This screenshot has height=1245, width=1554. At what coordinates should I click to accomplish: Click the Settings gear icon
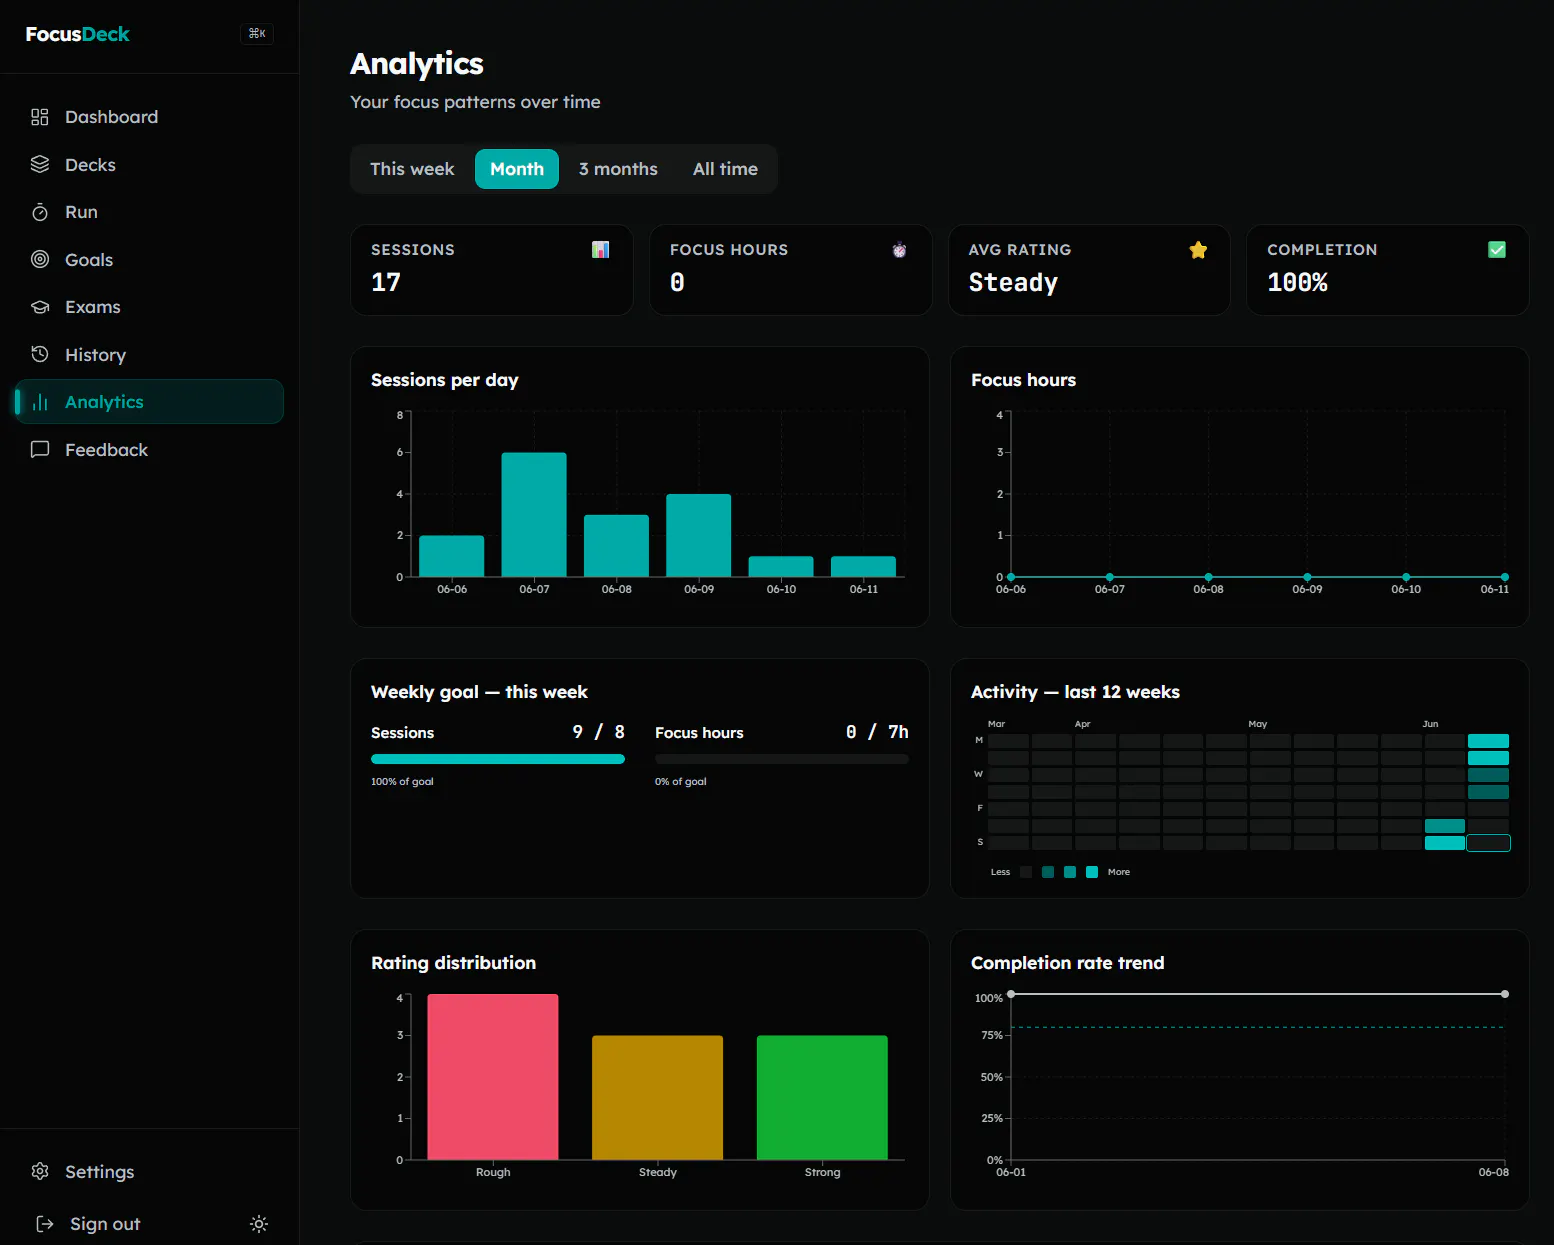[40, 1171]
